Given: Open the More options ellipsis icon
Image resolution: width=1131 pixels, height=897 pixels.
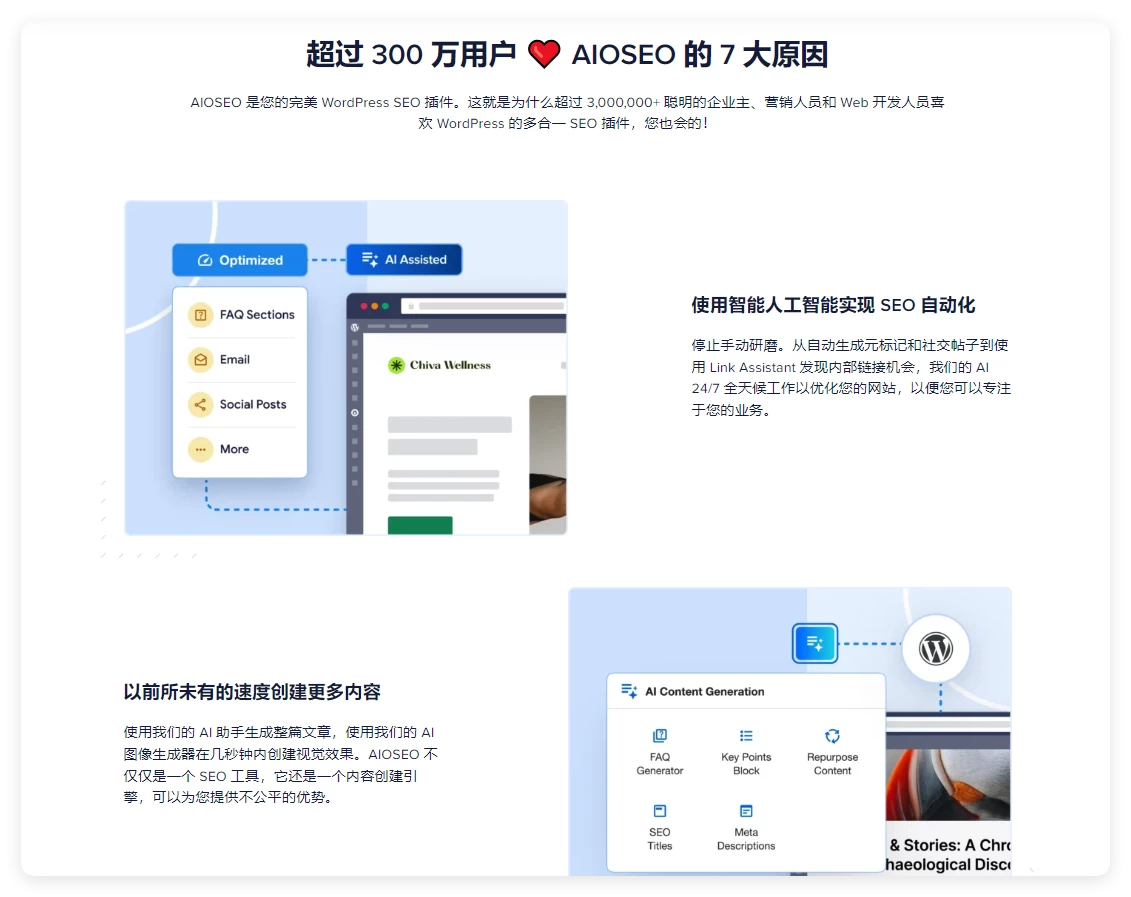Looking at the screenshot, I should click(x=201, y=449).
